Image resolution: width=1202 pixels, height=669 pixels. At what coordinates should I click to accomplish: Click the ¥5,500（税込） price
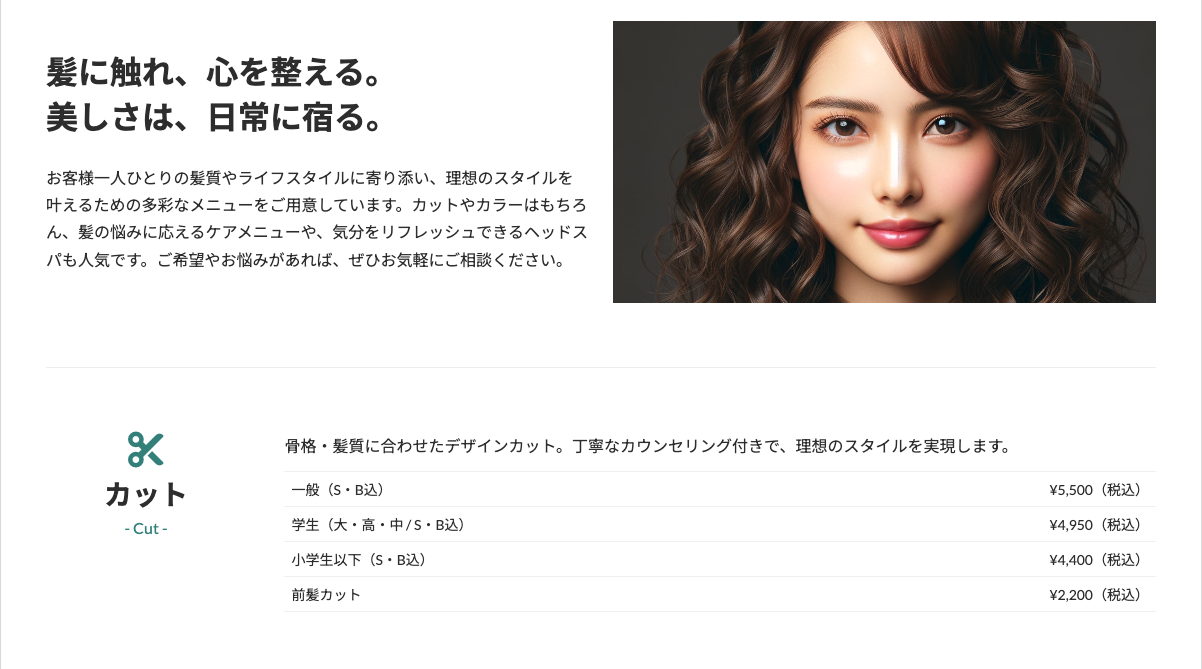1095,490
